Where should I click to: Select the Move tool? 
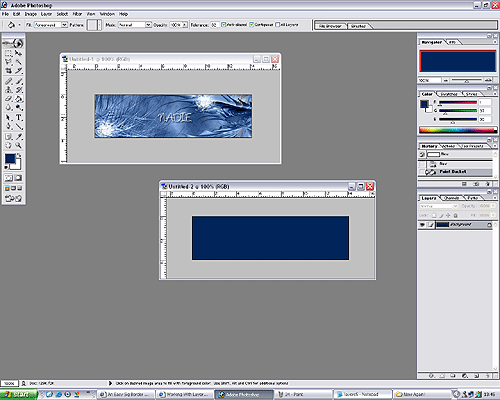pos(19,53)
